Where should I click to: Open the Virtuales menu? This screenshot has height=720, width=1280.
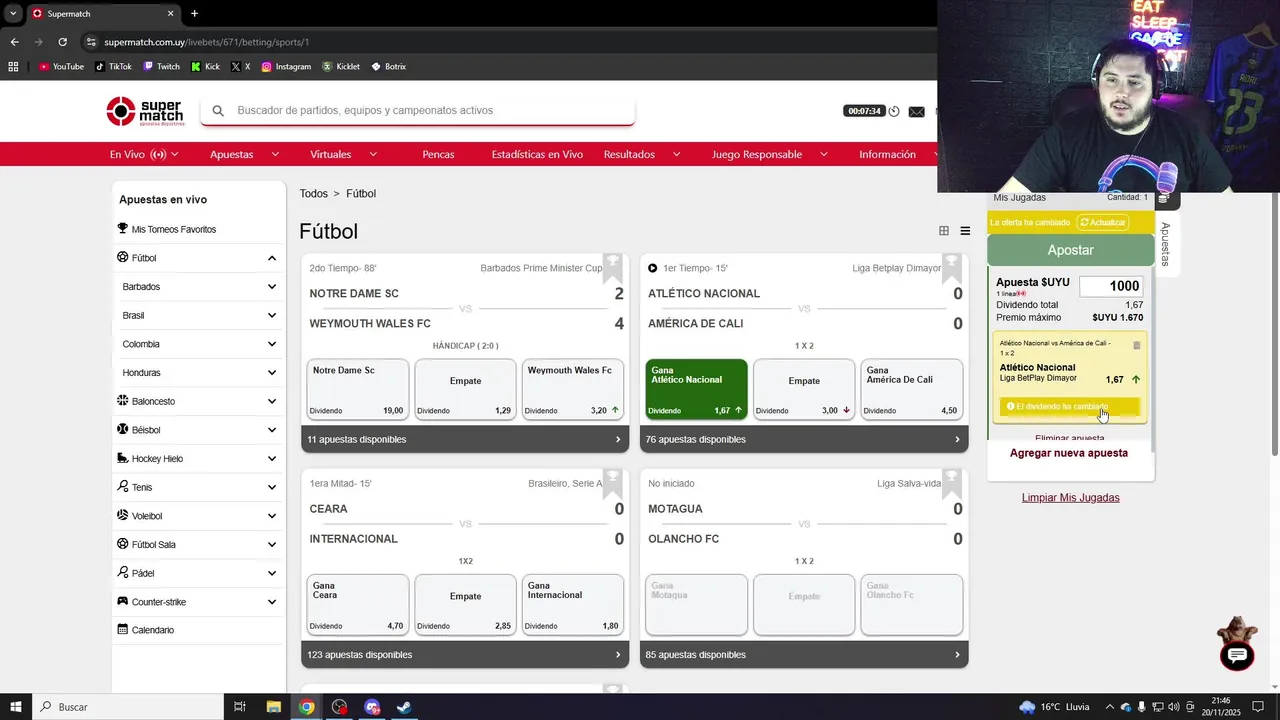click(x=344, y=155)
